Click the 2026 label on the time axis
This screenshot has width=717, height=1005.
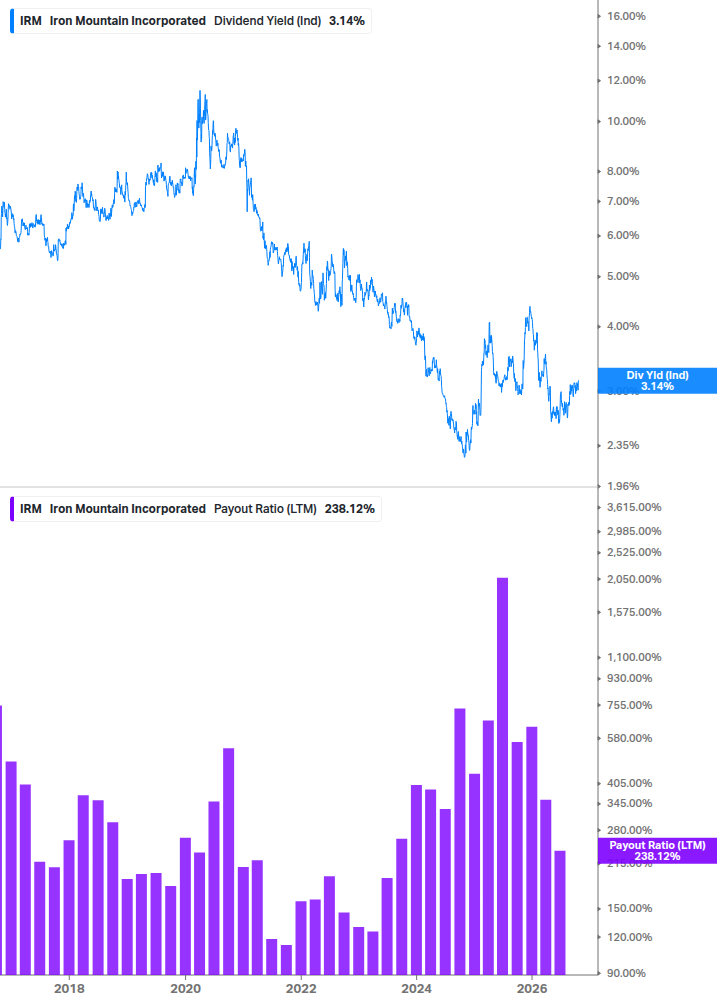[532, 988]
